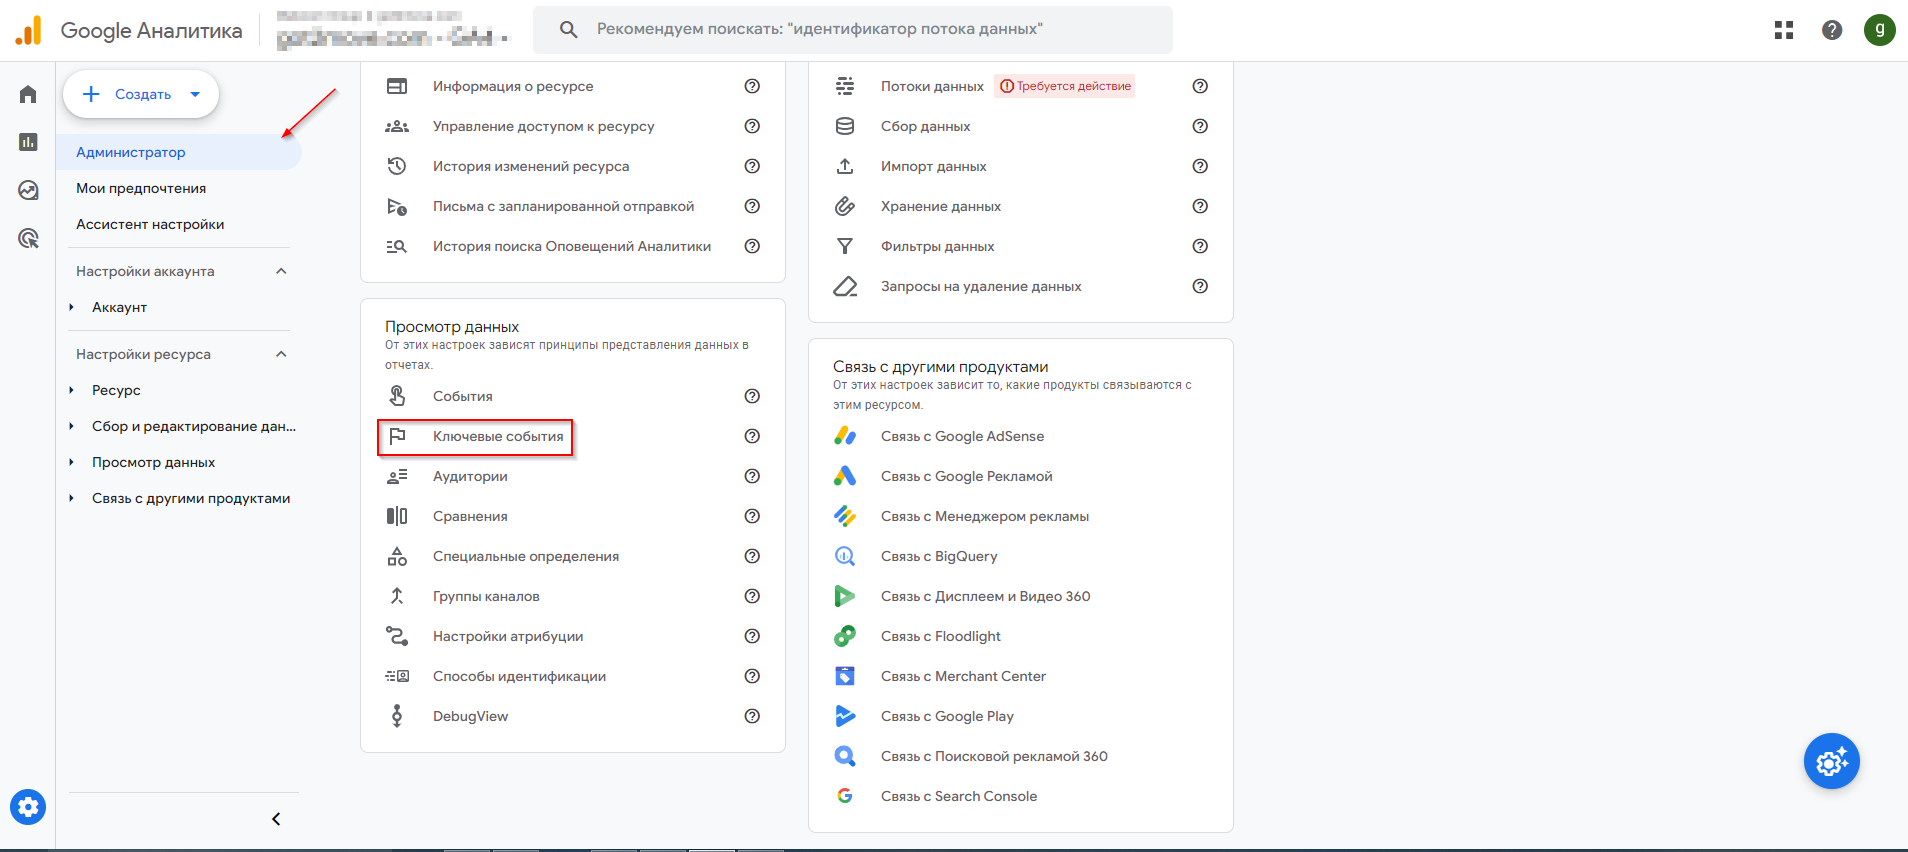Viewport: 1908px width, 852px height.
Task: Expand 'Сбор и редактирование дан...' item
Action: [71, 426]
